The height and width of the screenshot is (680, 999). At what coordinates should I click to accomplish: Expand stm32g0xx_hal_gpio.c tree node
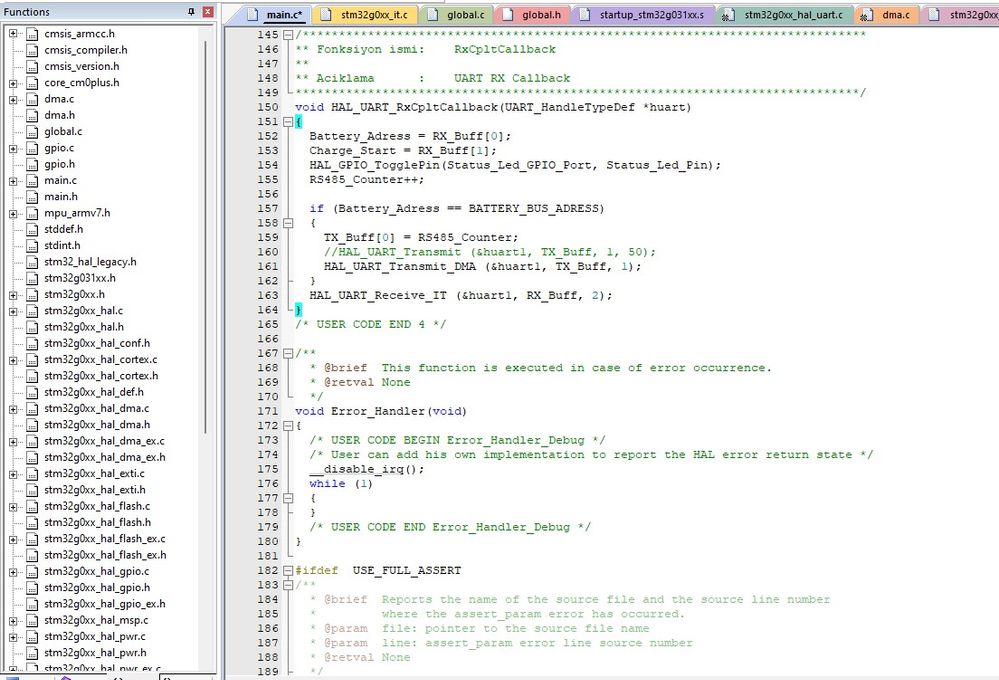coord(13,572)
